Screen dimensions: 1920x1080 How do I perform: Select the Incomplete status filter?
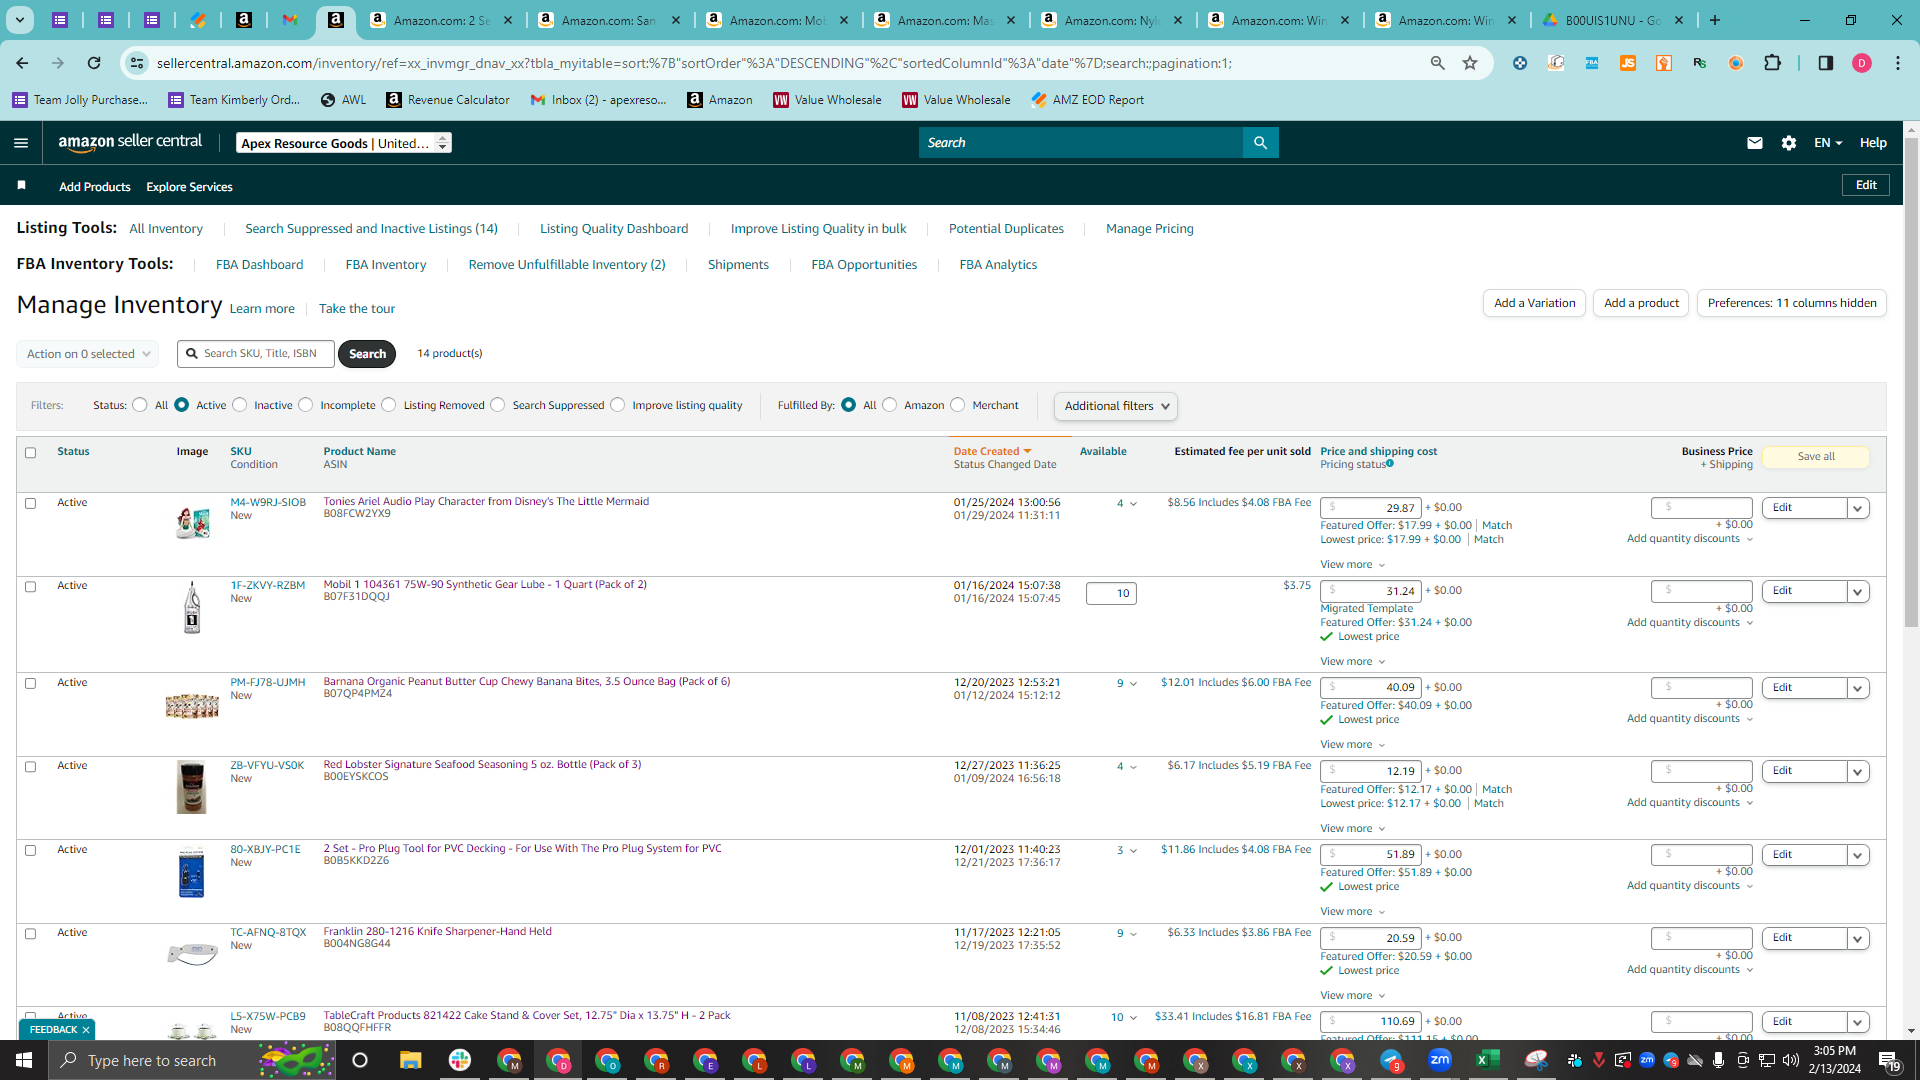pos(306,405)
